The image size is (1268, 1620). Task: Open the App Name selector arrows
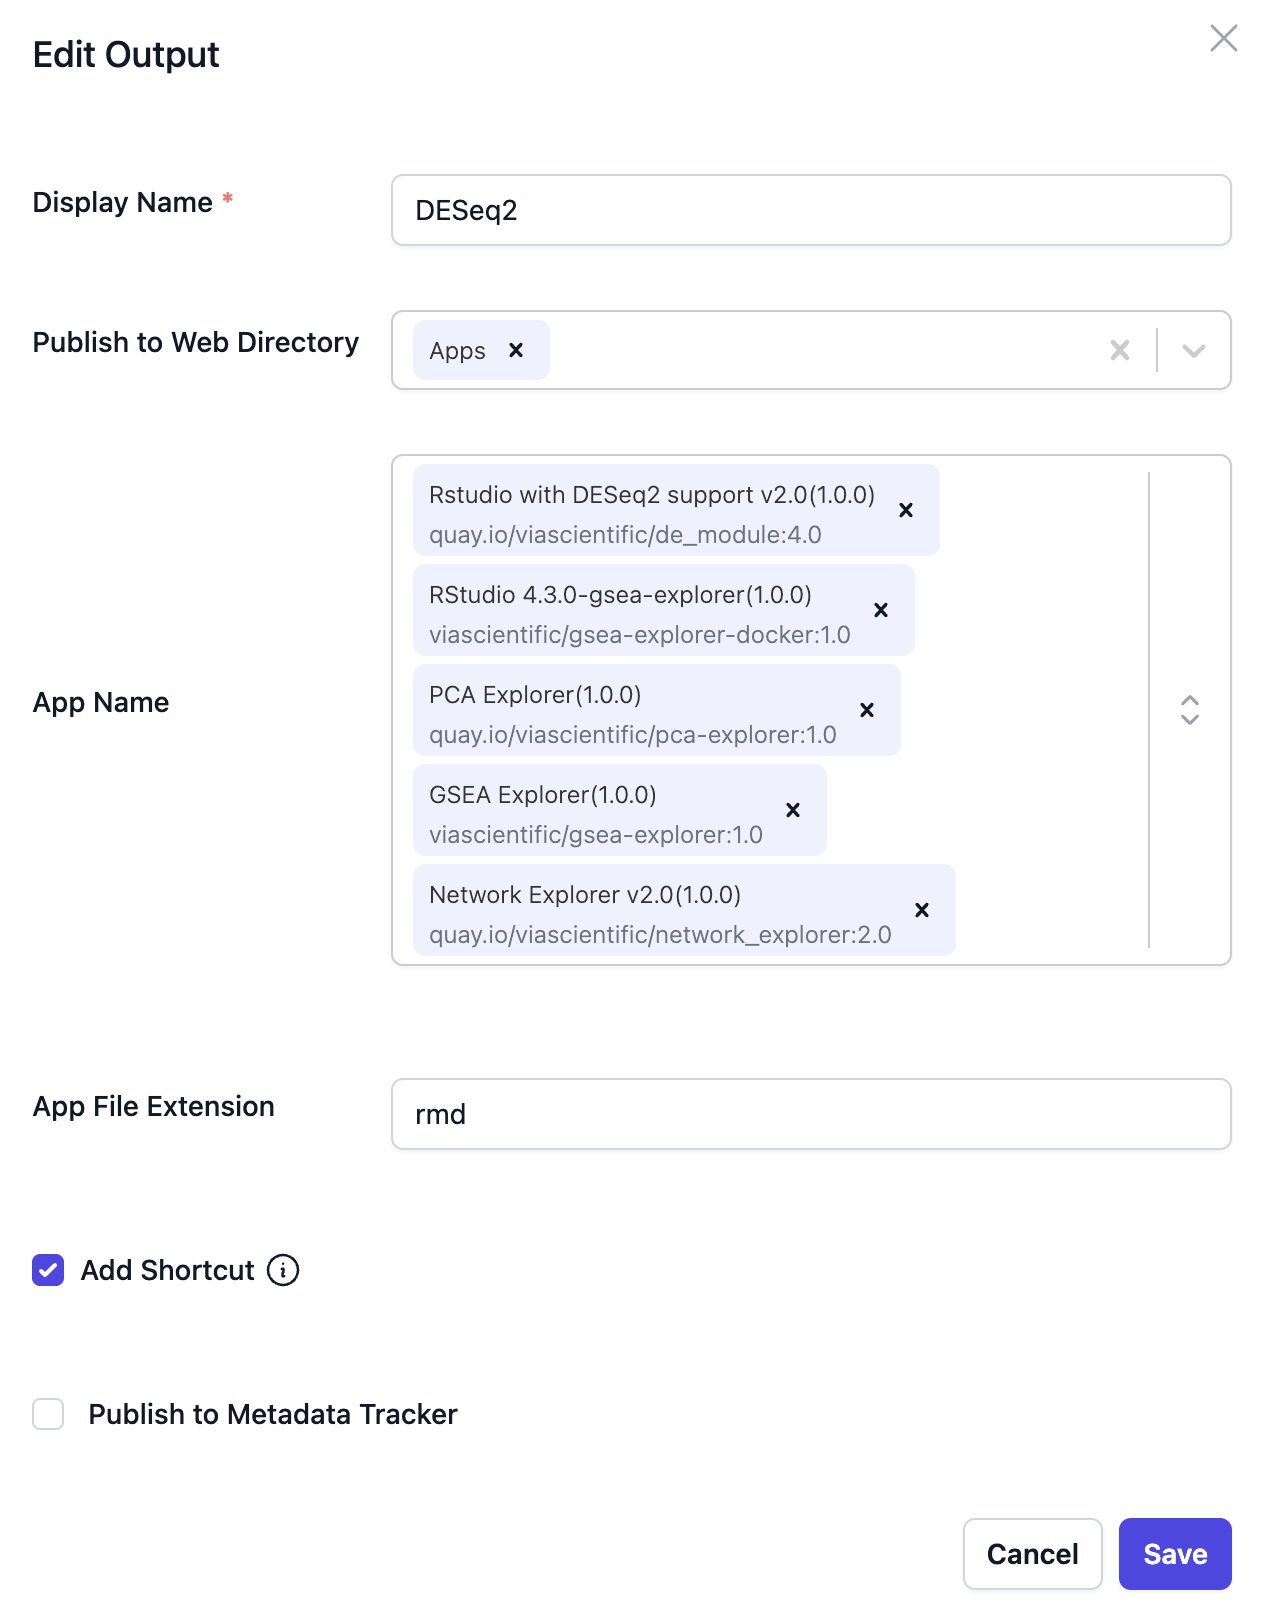(1190, 710)
